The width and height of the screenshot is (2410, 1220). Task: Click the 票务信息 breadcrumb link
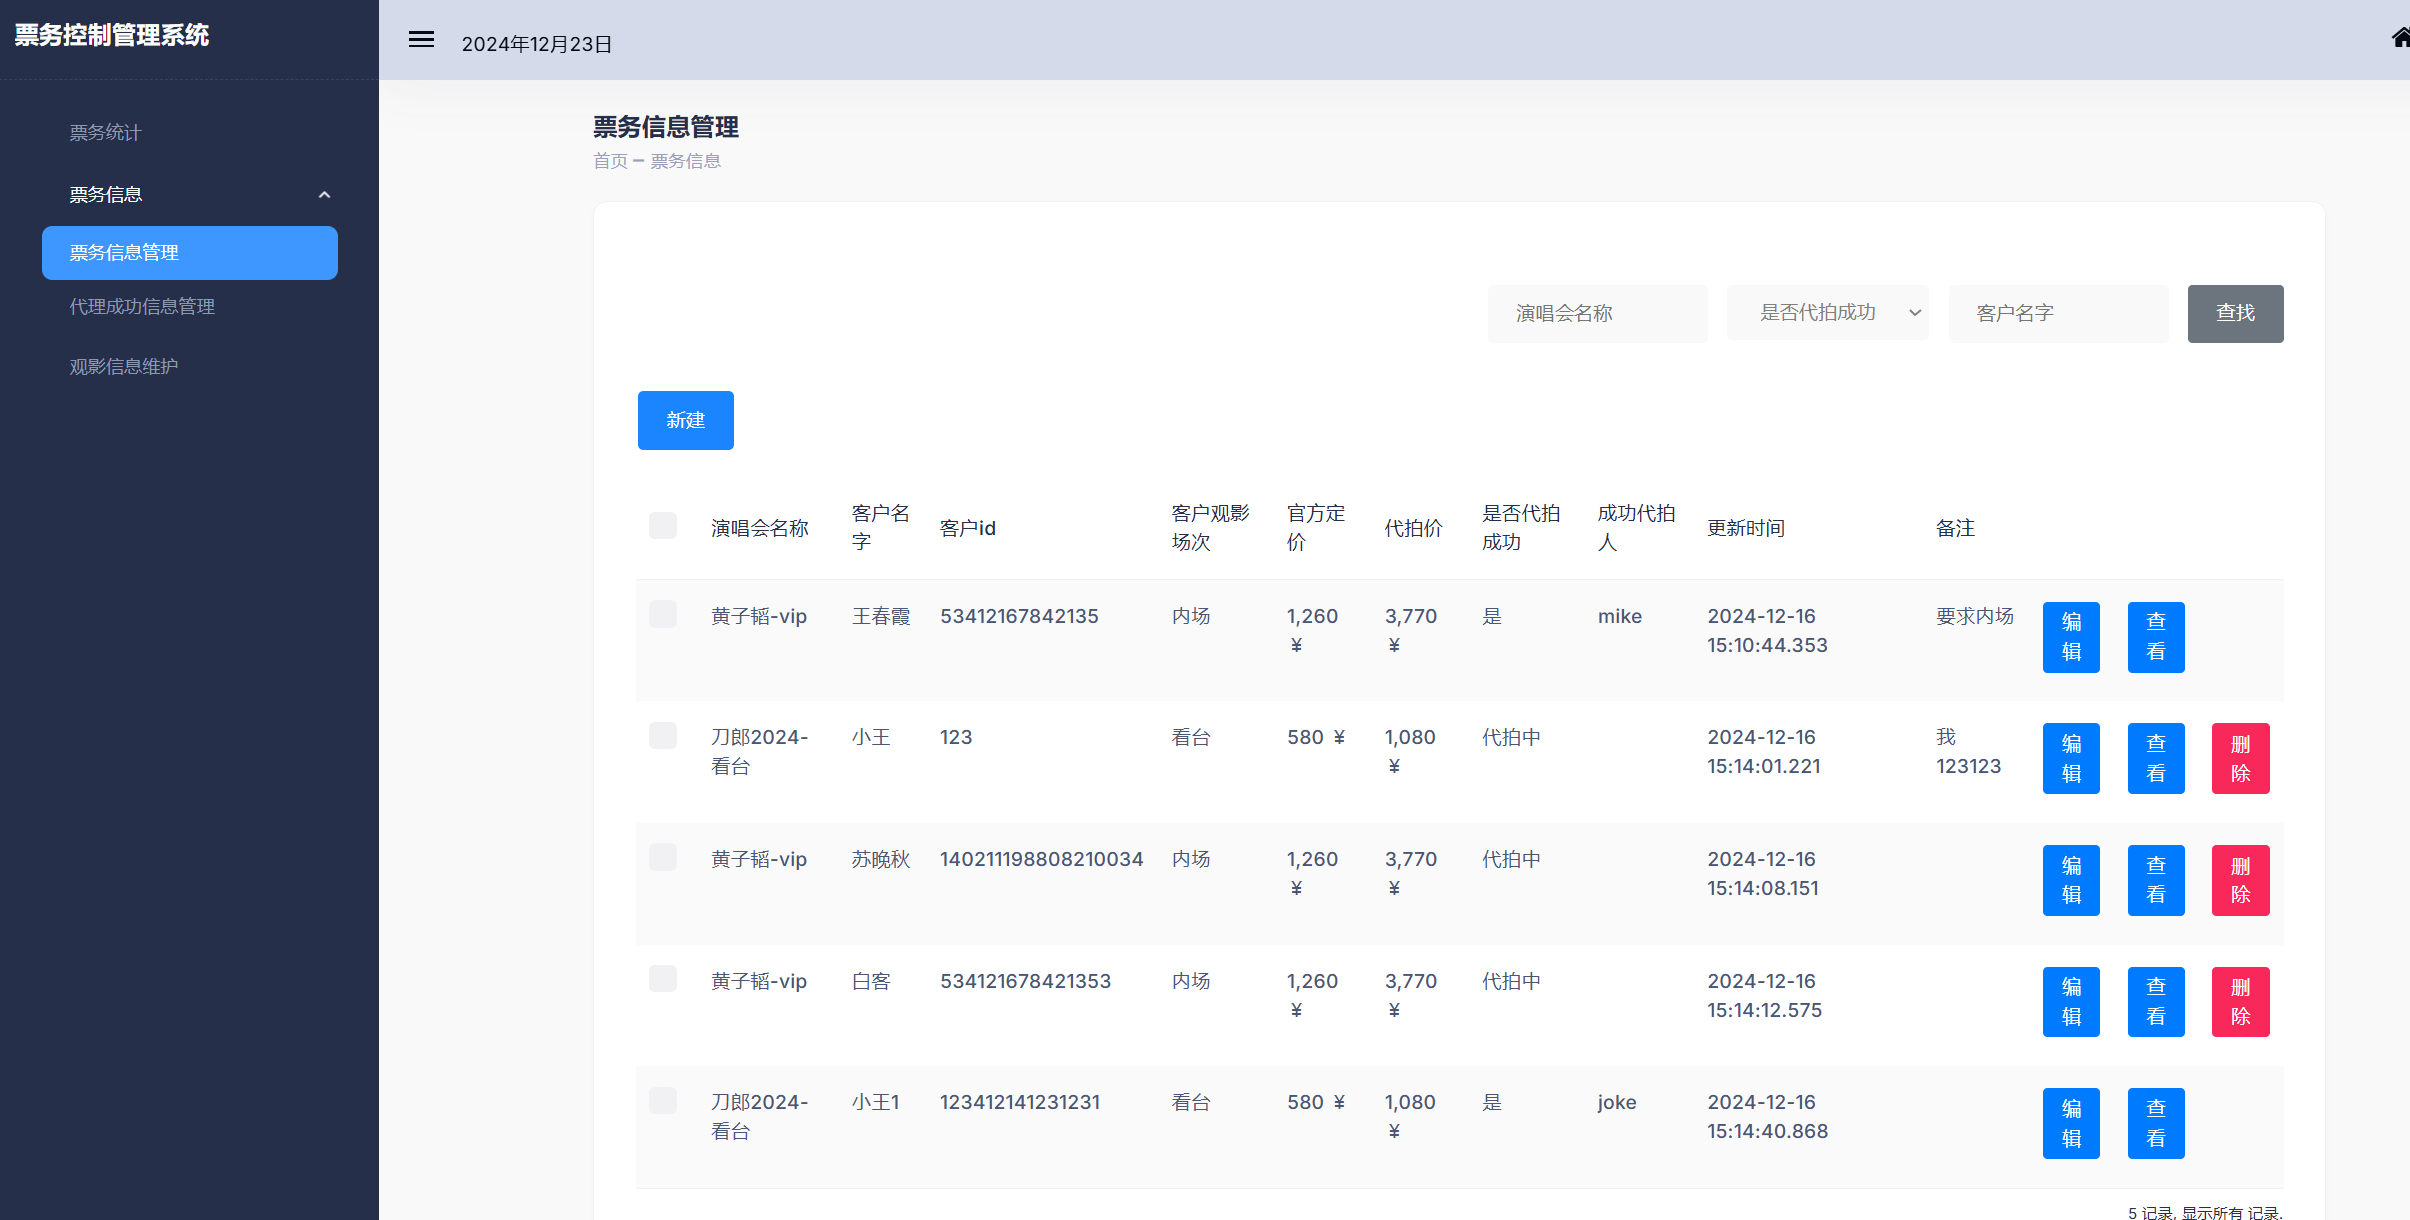(x=685, y=161)
